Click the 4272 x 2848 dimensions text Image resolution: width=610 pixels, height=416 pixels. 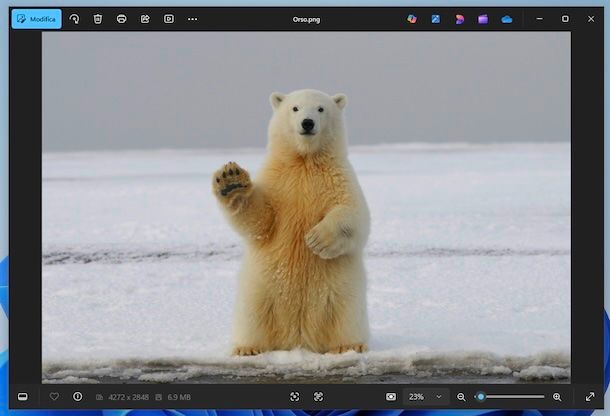tap(128, 397)
